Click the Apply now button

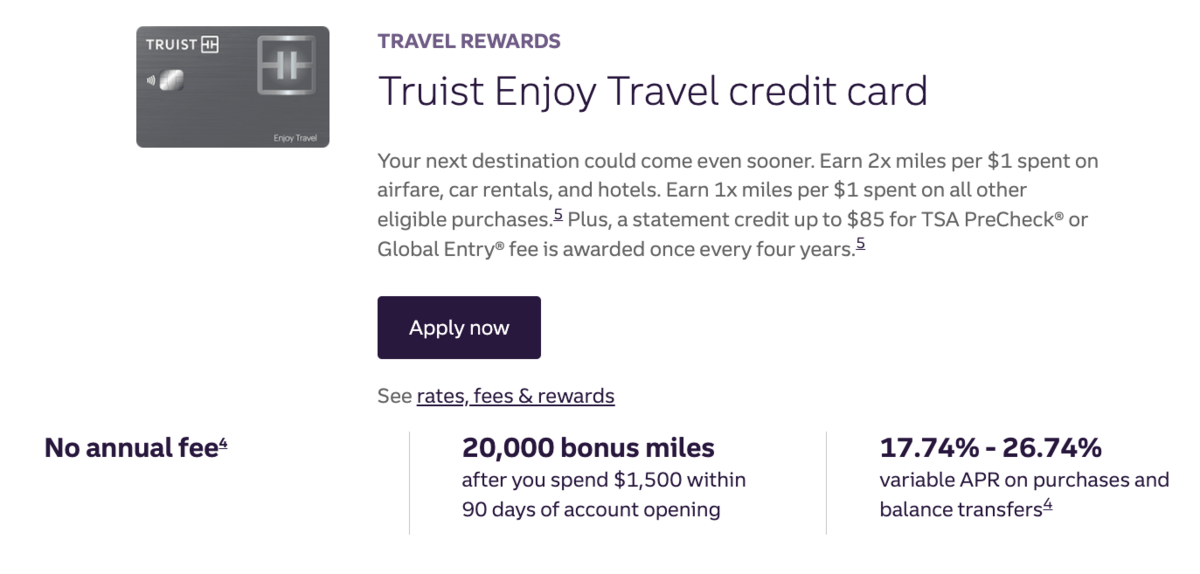click(x=459, y=327)
